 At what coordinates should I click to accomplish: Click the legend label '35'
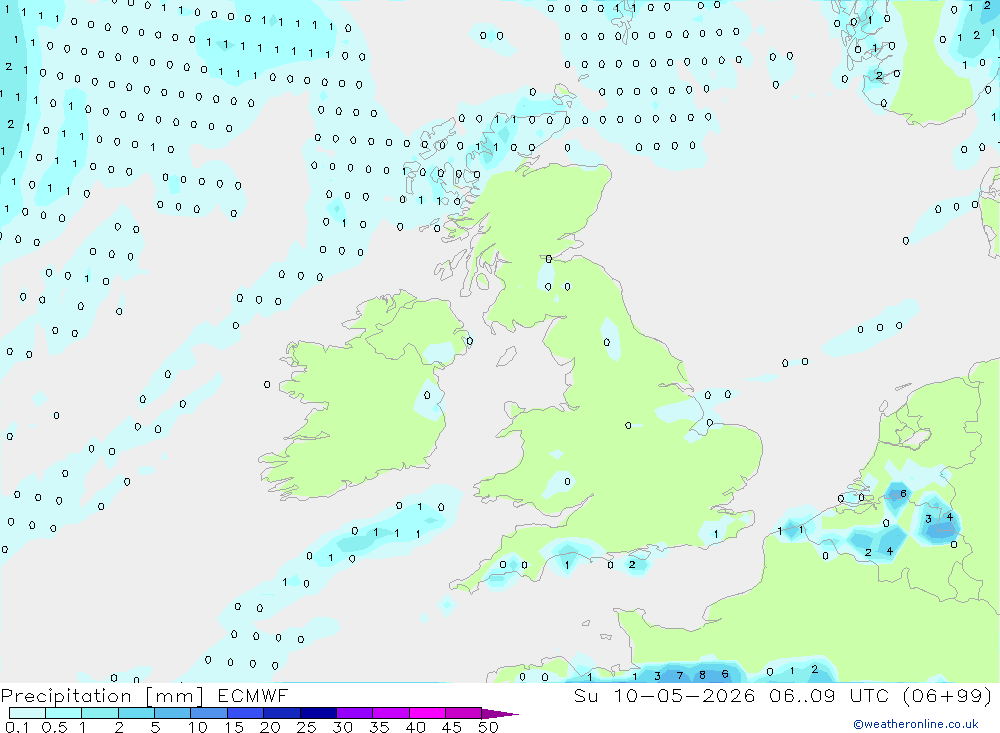(379, 727)
